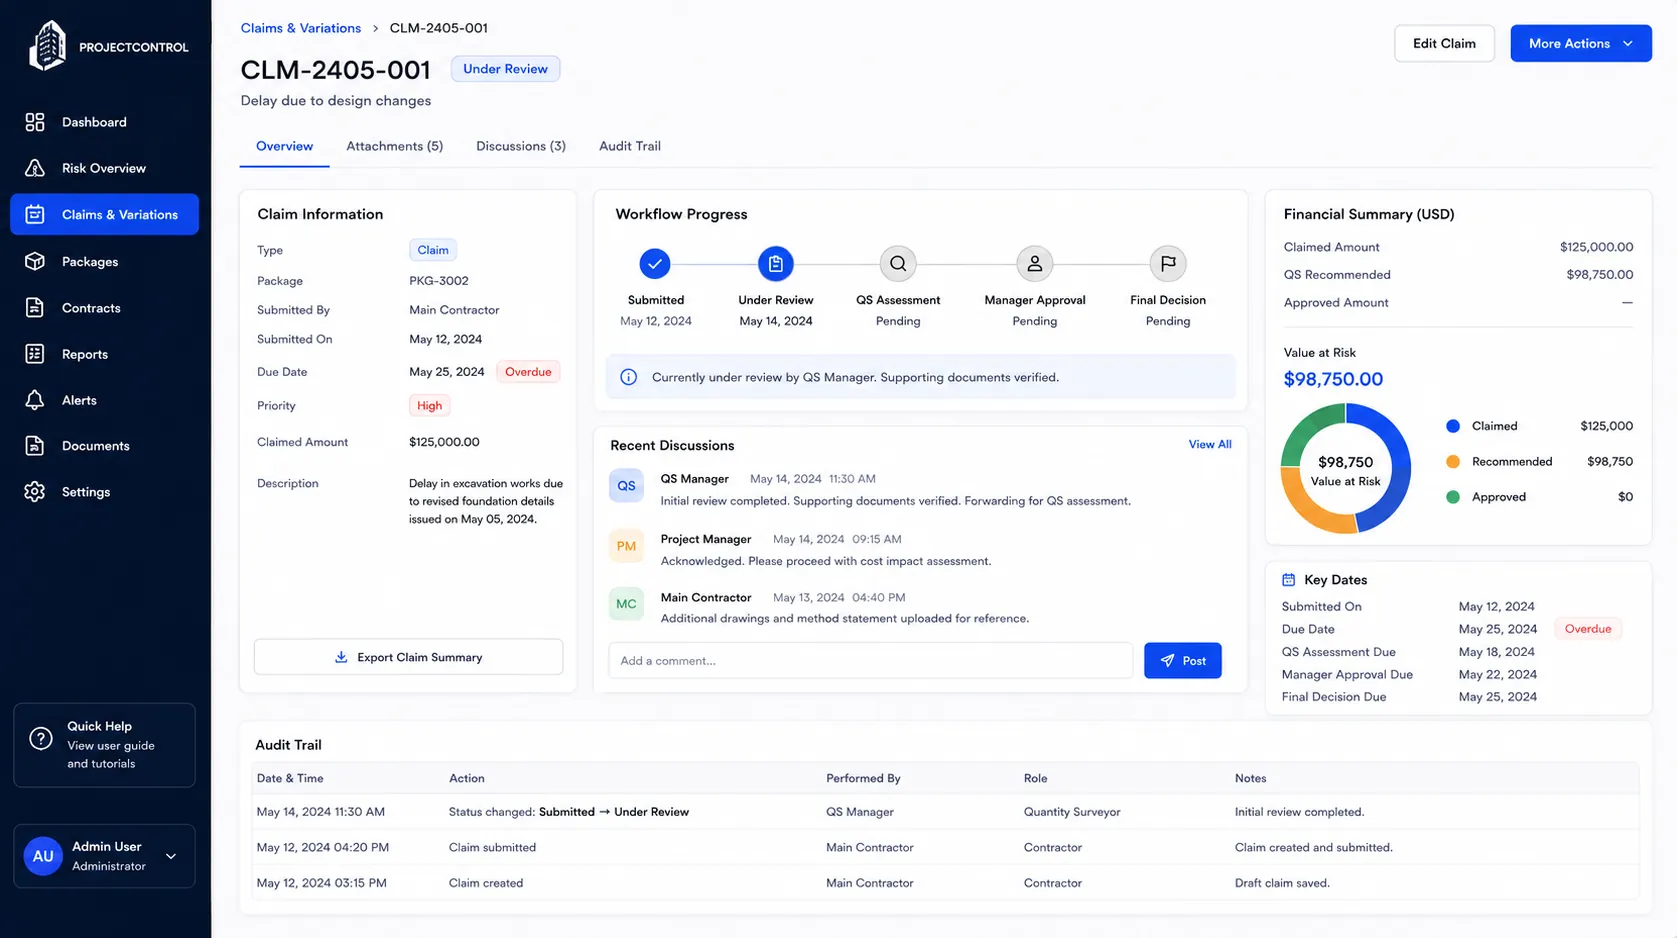Click the blue Claimed legend swatch
The height and width of the screenshot is (938, 1677).
[x=1453, y=426]
